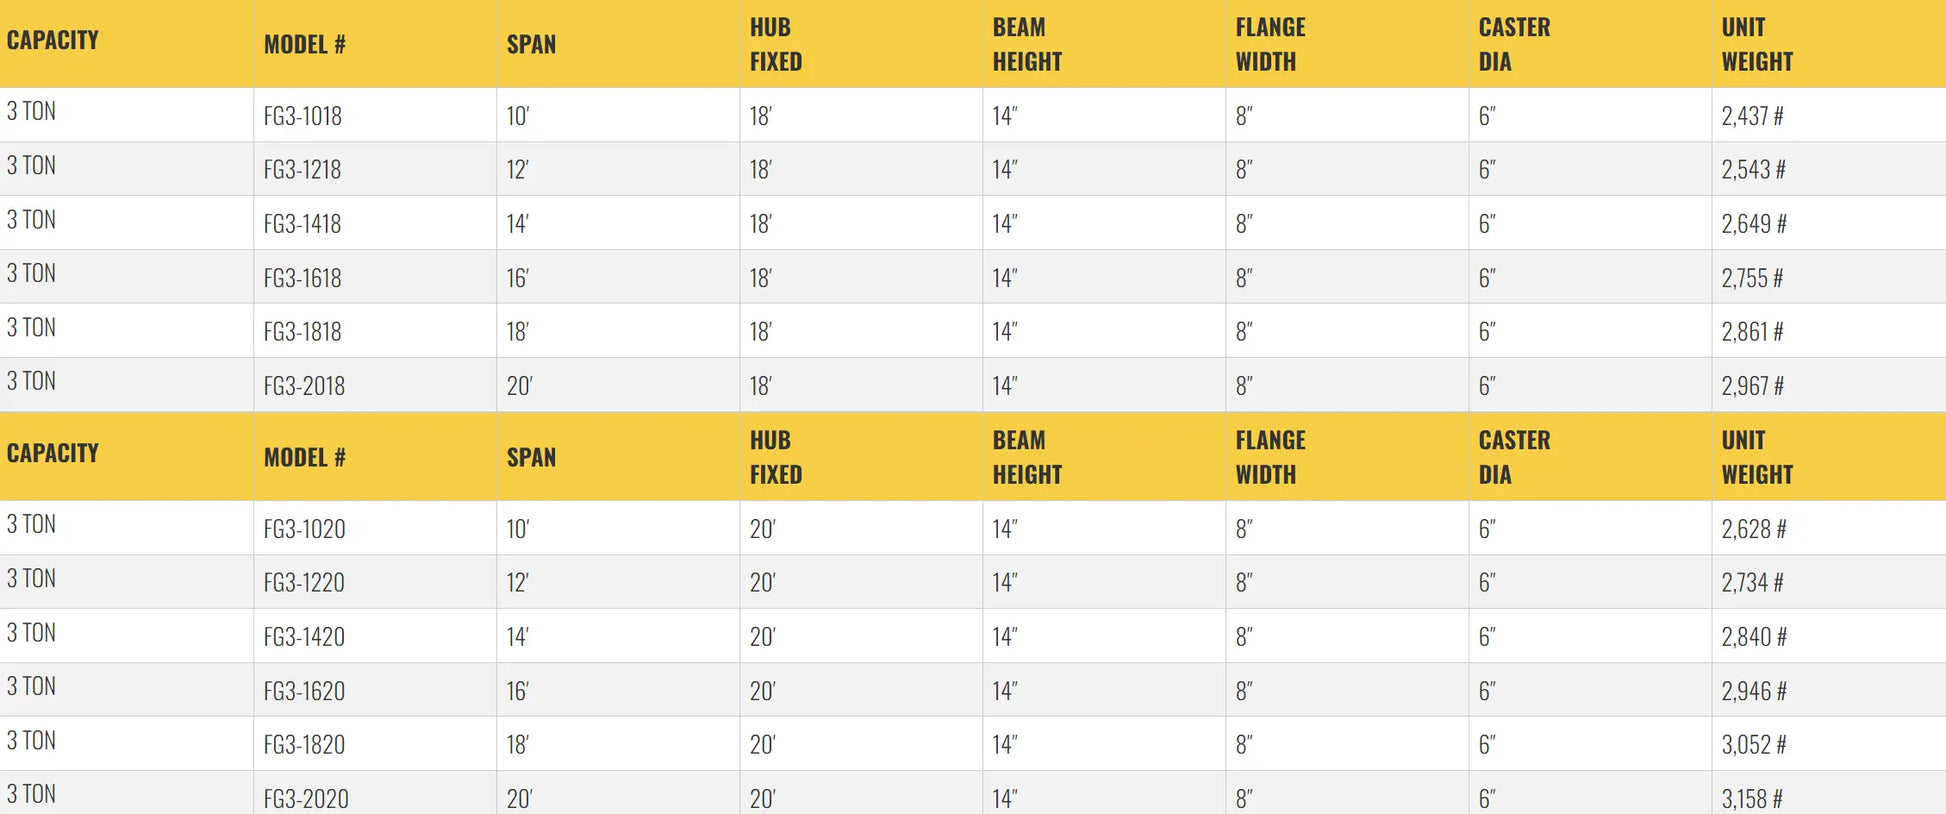Click the 2,437 # unit weight value
The image size is (1946, 814).
click(1752, 116)
